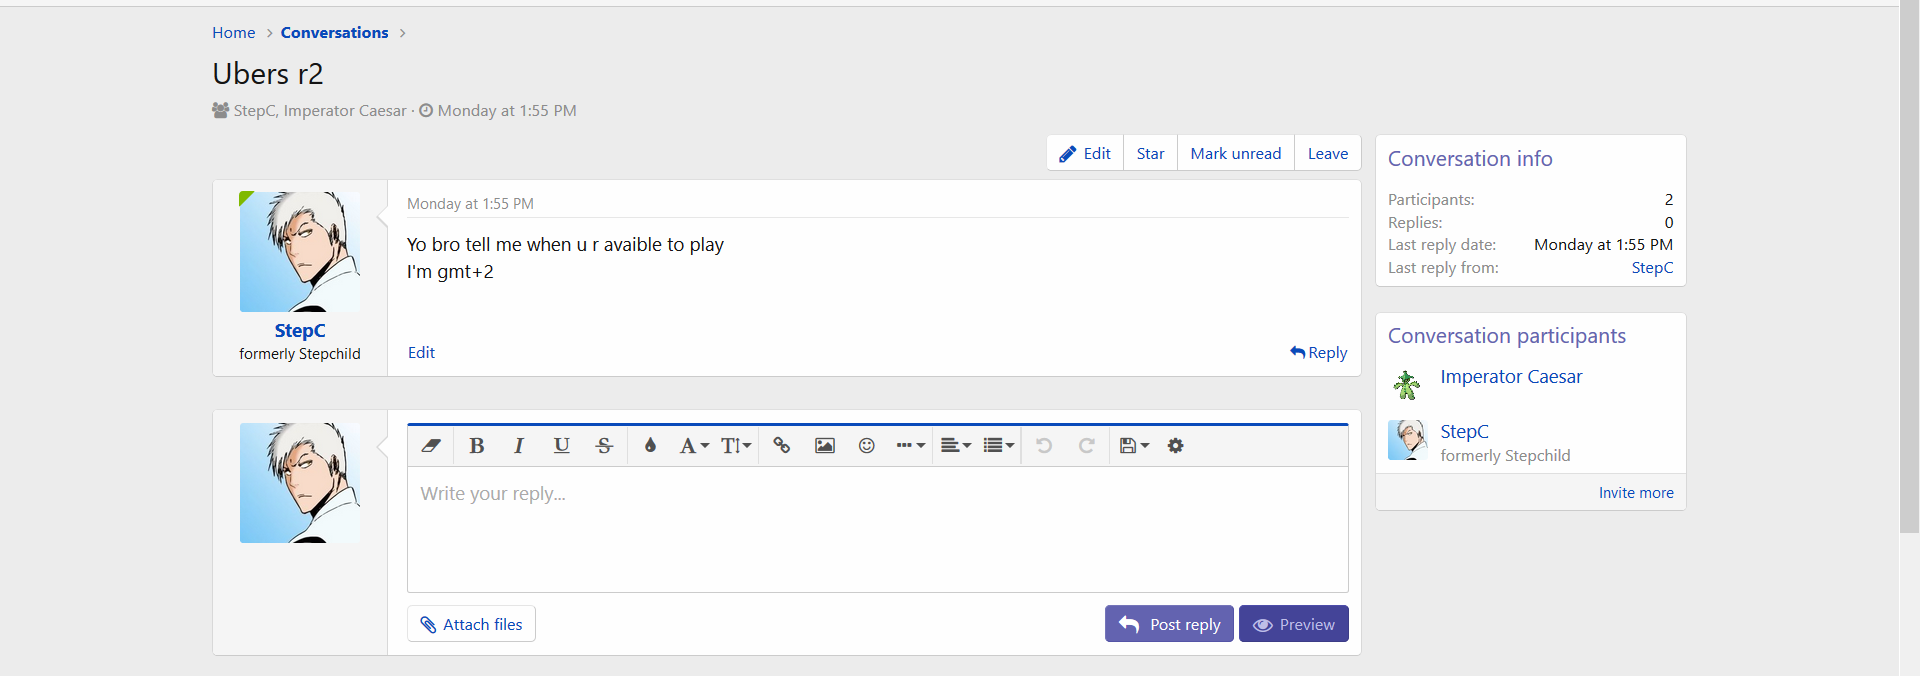The image size is (1920, 676).
Task: Click inside the Write your reply field
Action: [x=877, y=529]
